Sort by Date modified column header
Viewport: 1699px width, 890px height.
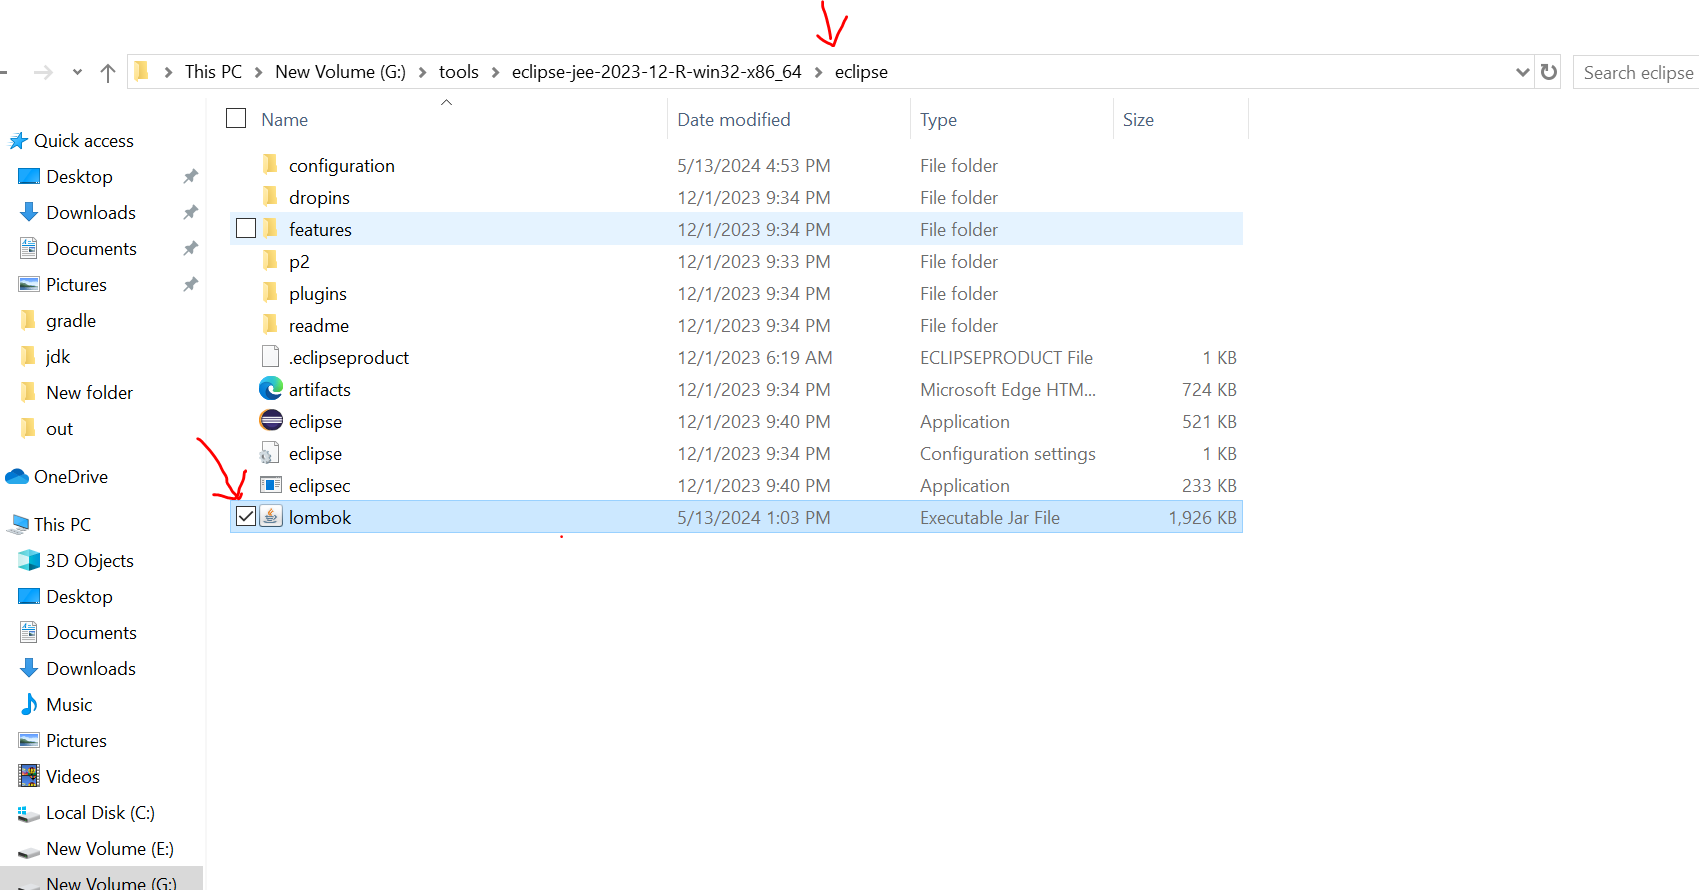733,120
